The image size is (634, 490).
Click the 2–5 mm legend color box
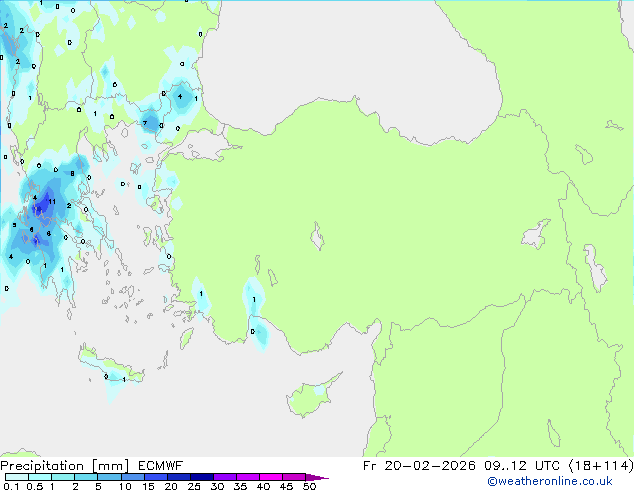(x=86, y=477)
